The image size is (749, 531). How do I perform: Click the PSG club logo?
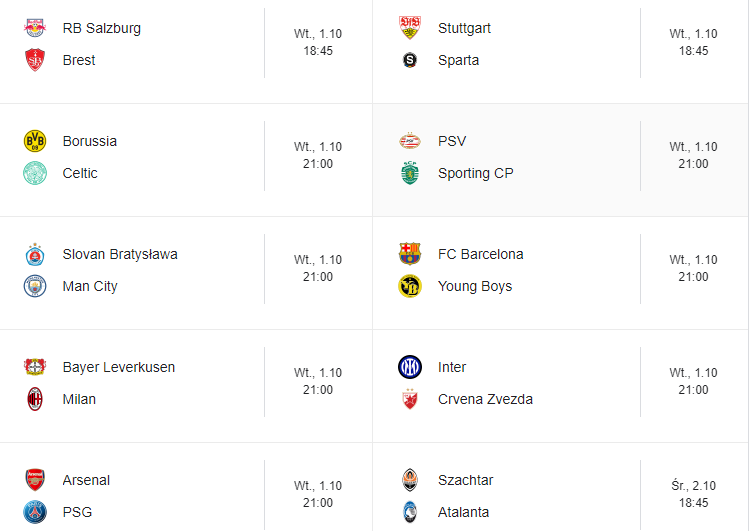coord(35,512)
